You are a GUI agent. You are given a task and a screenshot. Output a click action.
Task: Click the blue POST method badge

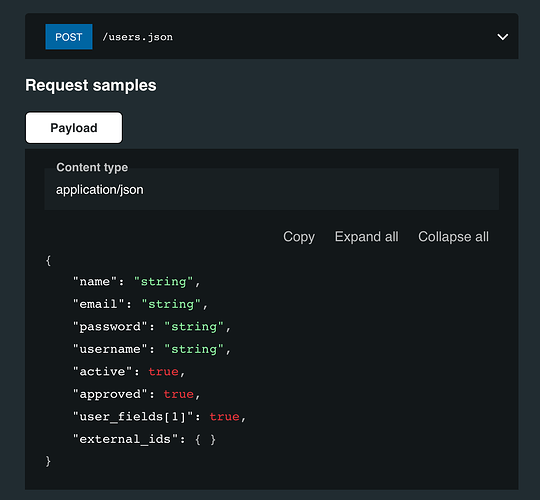coord(69,37)
